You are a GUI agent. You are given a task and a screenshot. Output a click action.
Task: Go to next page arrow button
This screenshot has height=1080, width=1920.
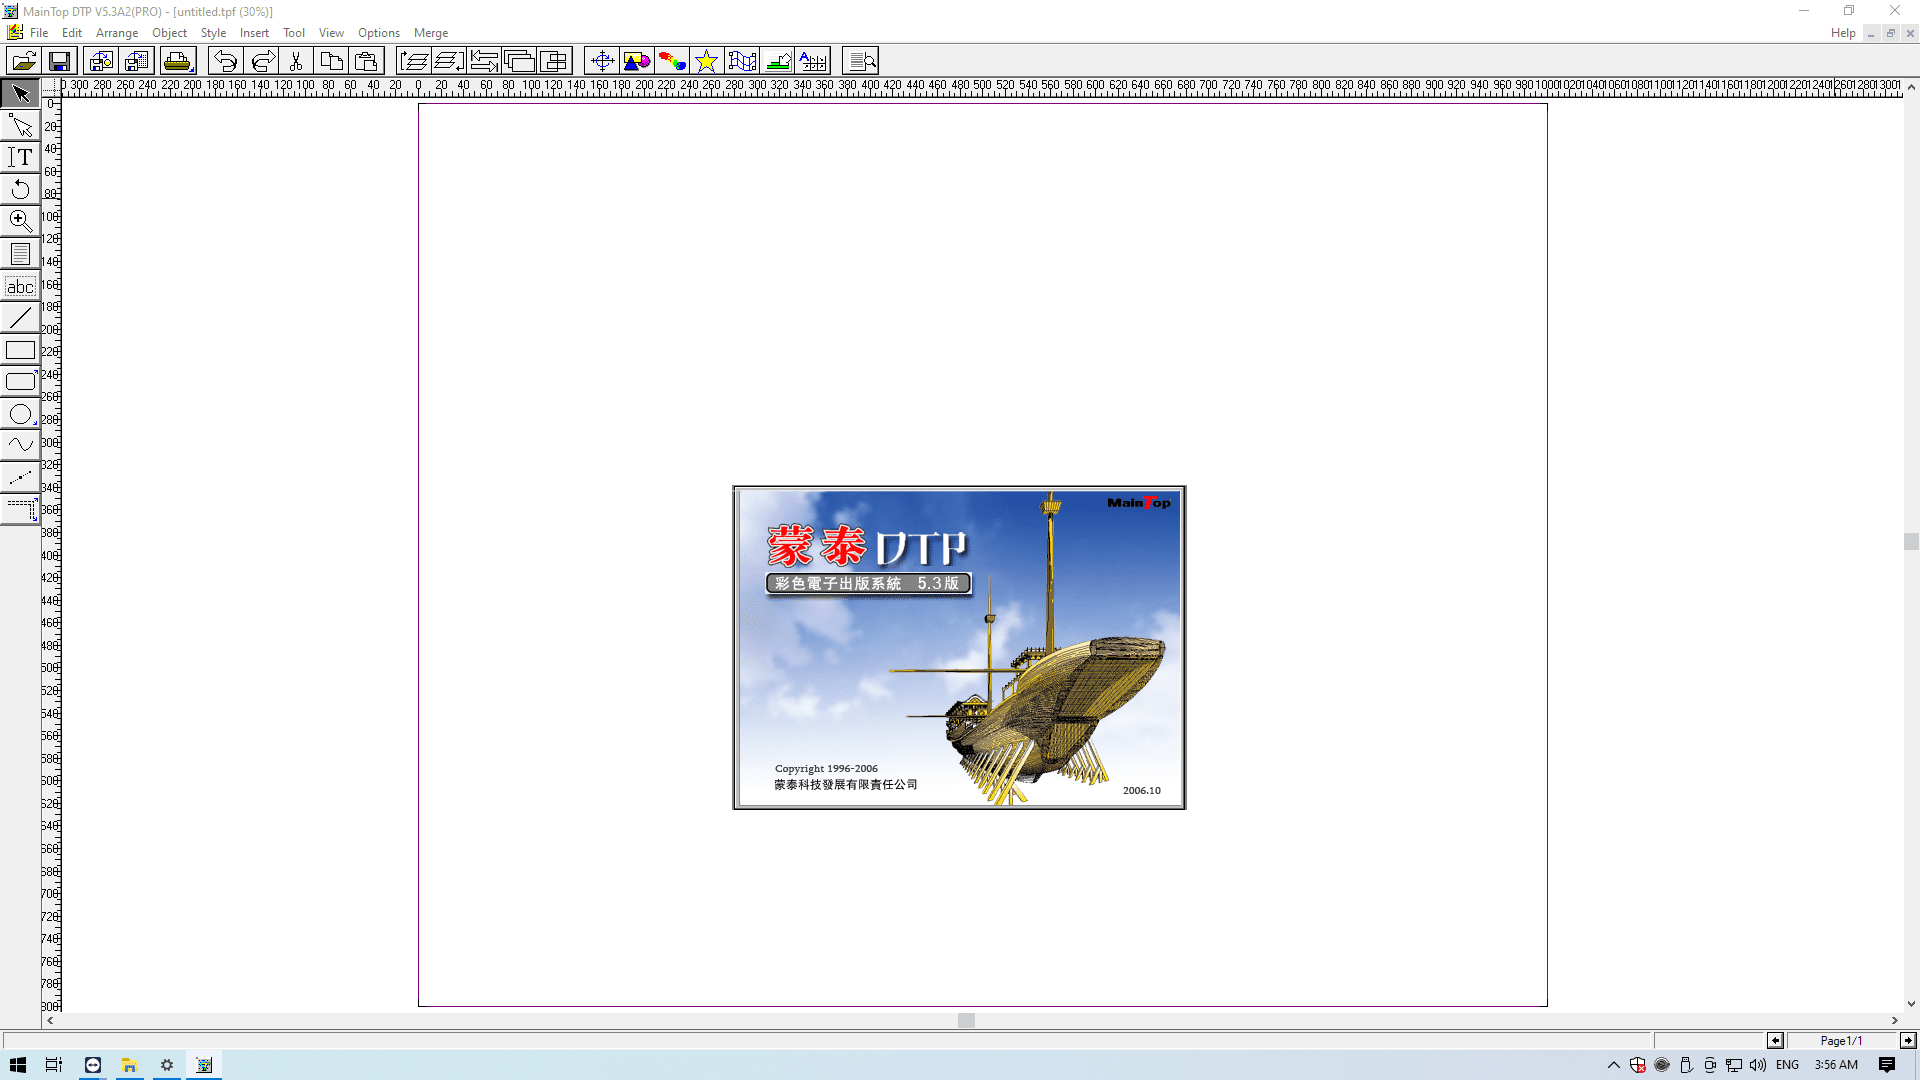[x=1907, y=1041]
